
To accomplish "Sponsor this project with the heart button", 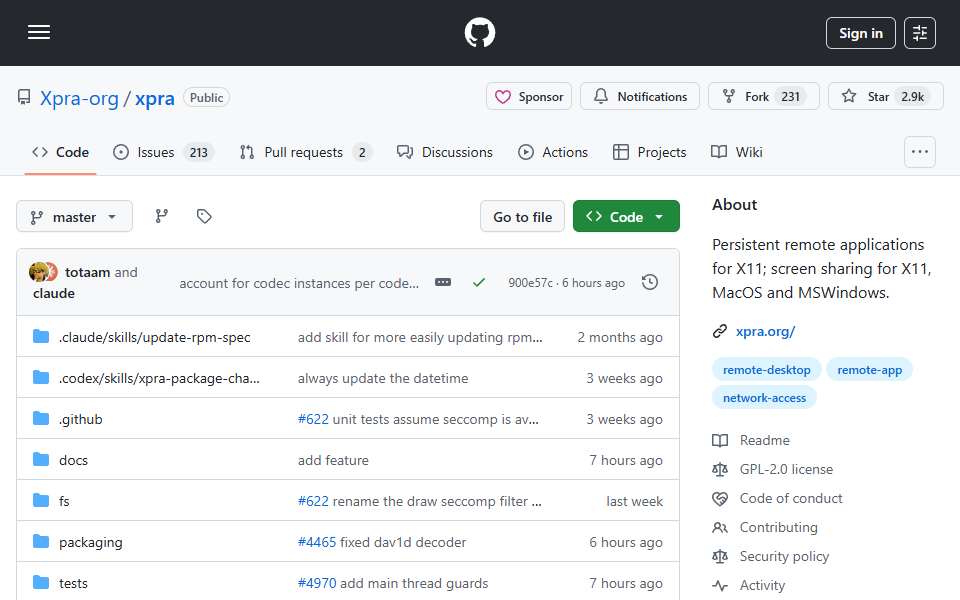I will pyautogui.click(x=528, y=97).
